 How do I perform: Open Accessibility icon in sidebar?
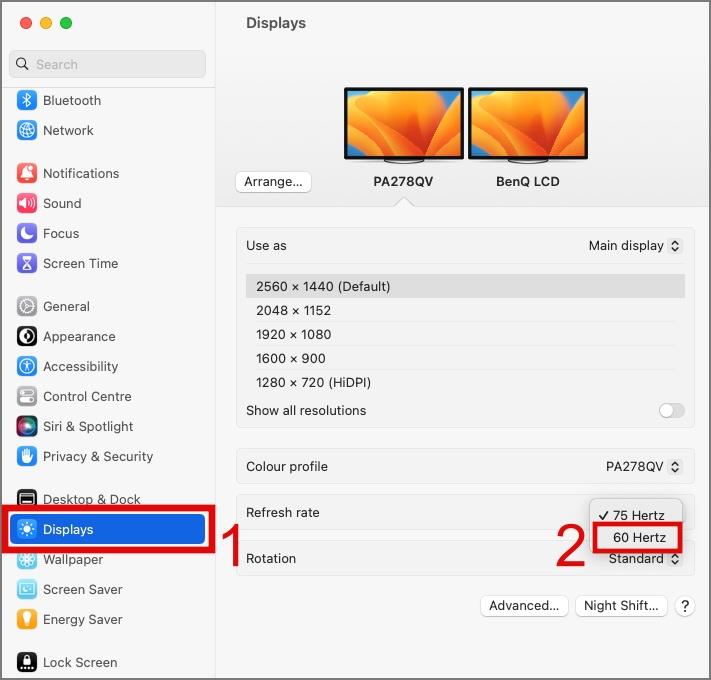27,366
